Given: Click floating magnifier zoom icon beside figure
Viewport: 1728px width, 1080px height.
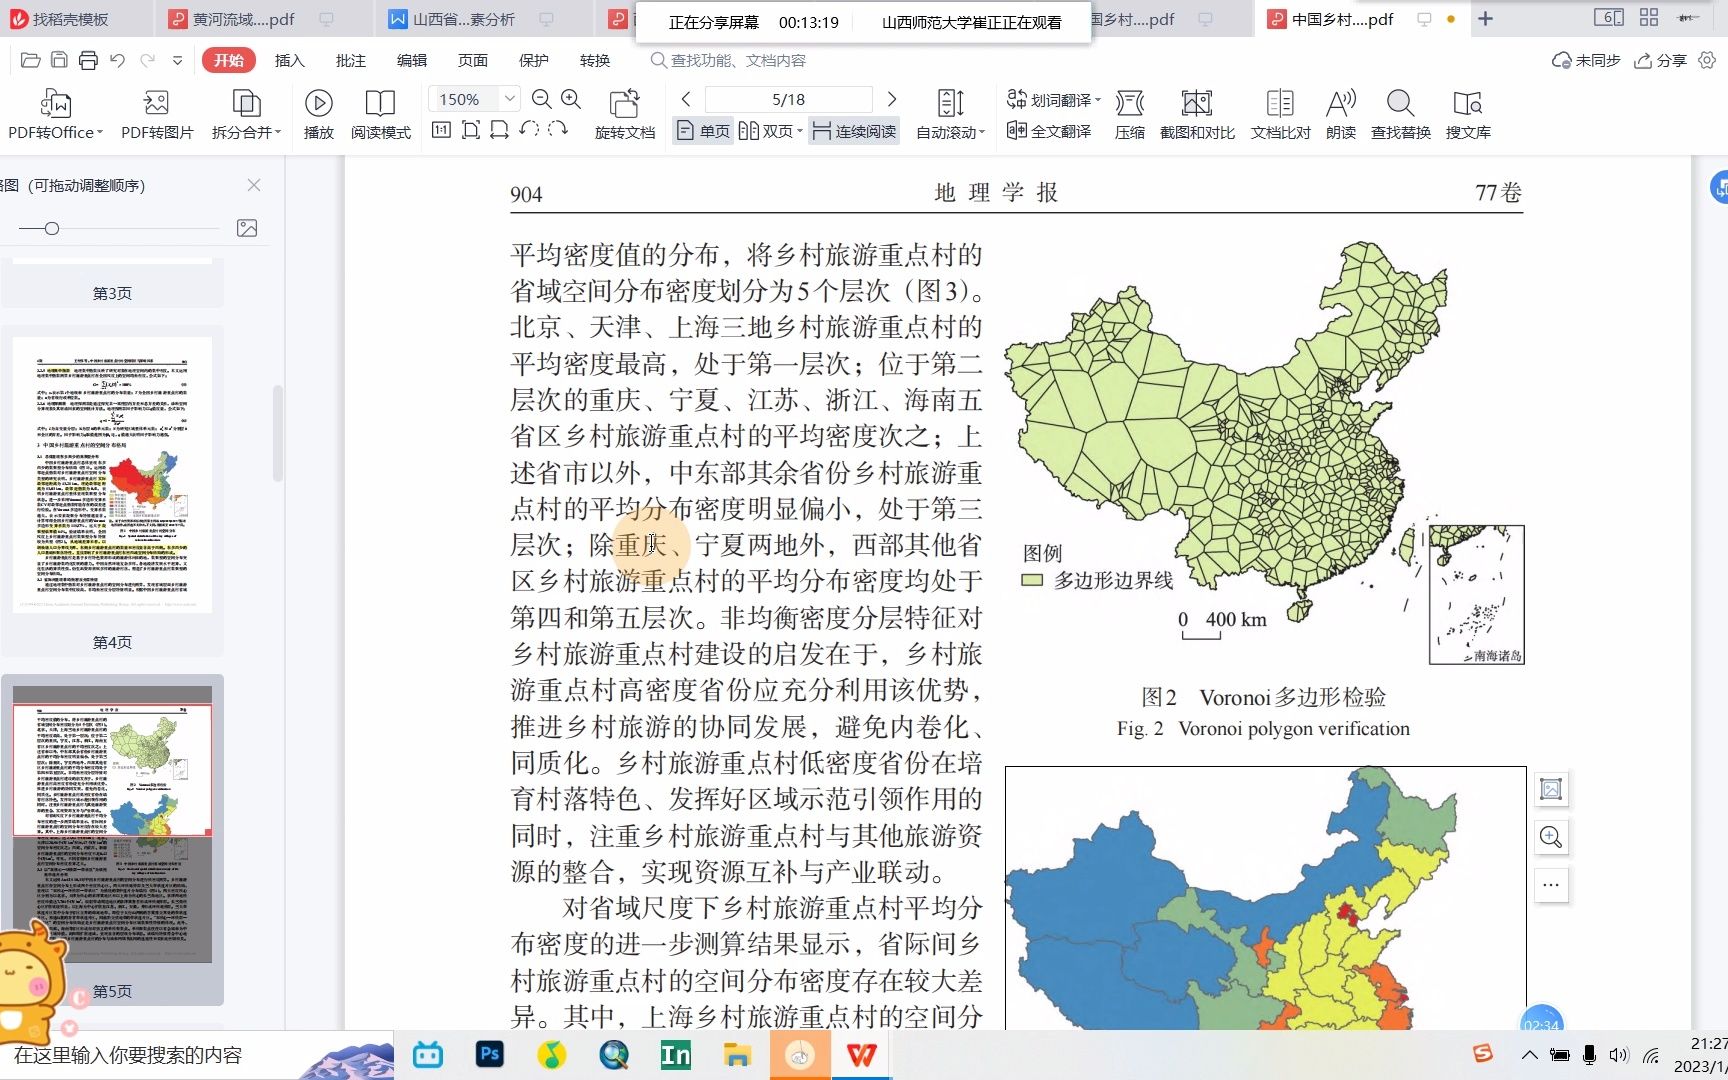Looking at the screenshot, I should 1551,837.
